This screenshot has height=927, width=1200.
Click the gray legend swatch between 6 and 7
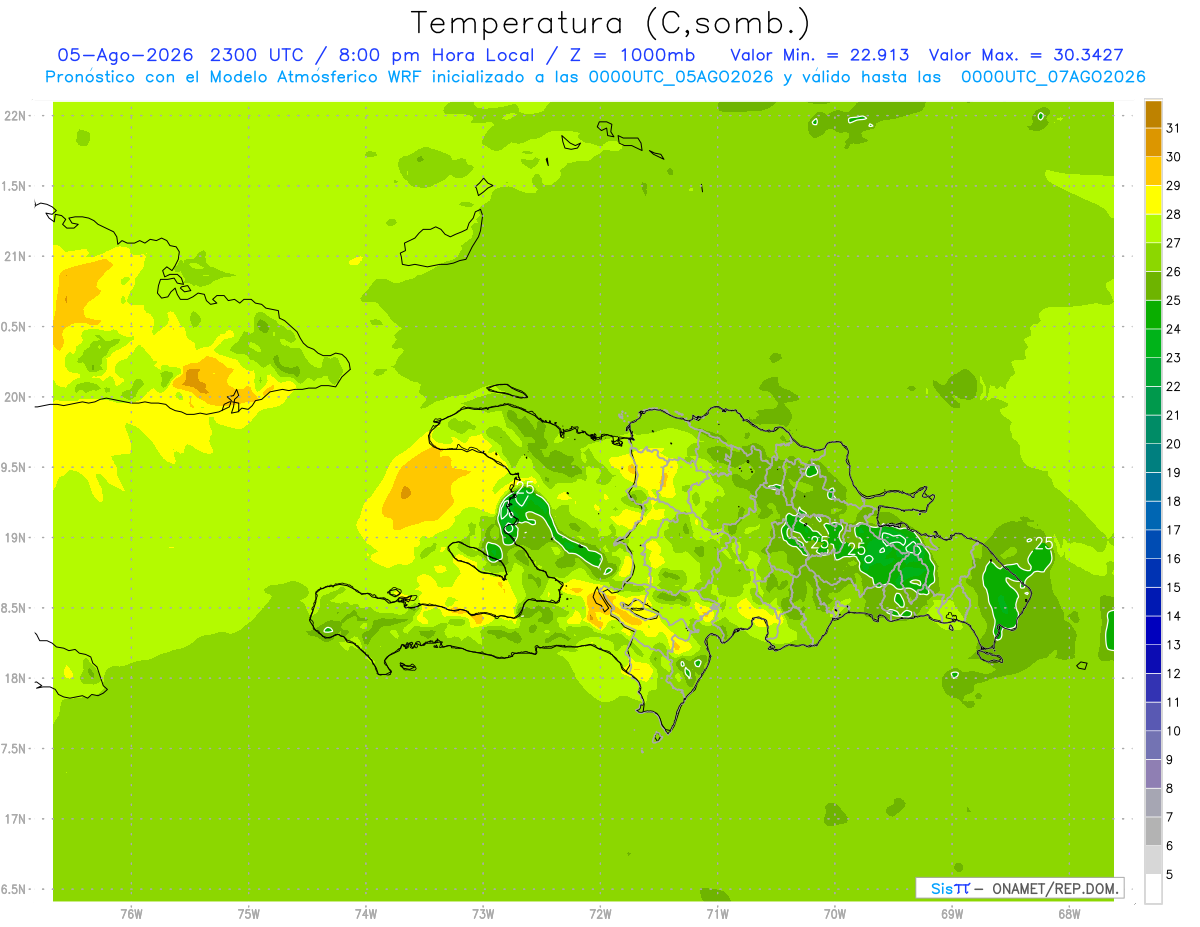1153,831
